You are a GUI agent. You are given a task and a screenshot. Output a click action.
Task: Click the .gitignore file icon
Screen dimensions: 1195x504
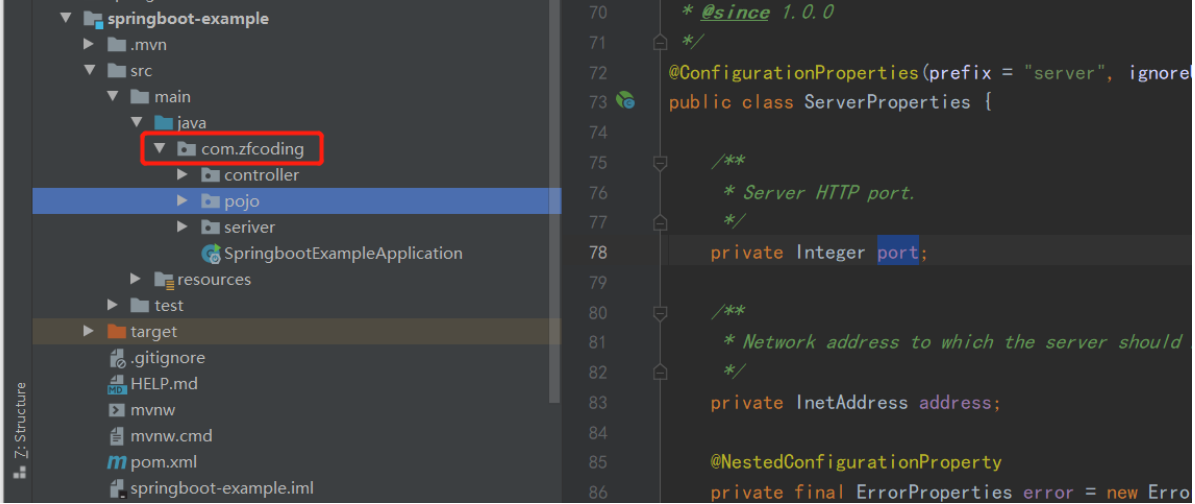[116, 358]
